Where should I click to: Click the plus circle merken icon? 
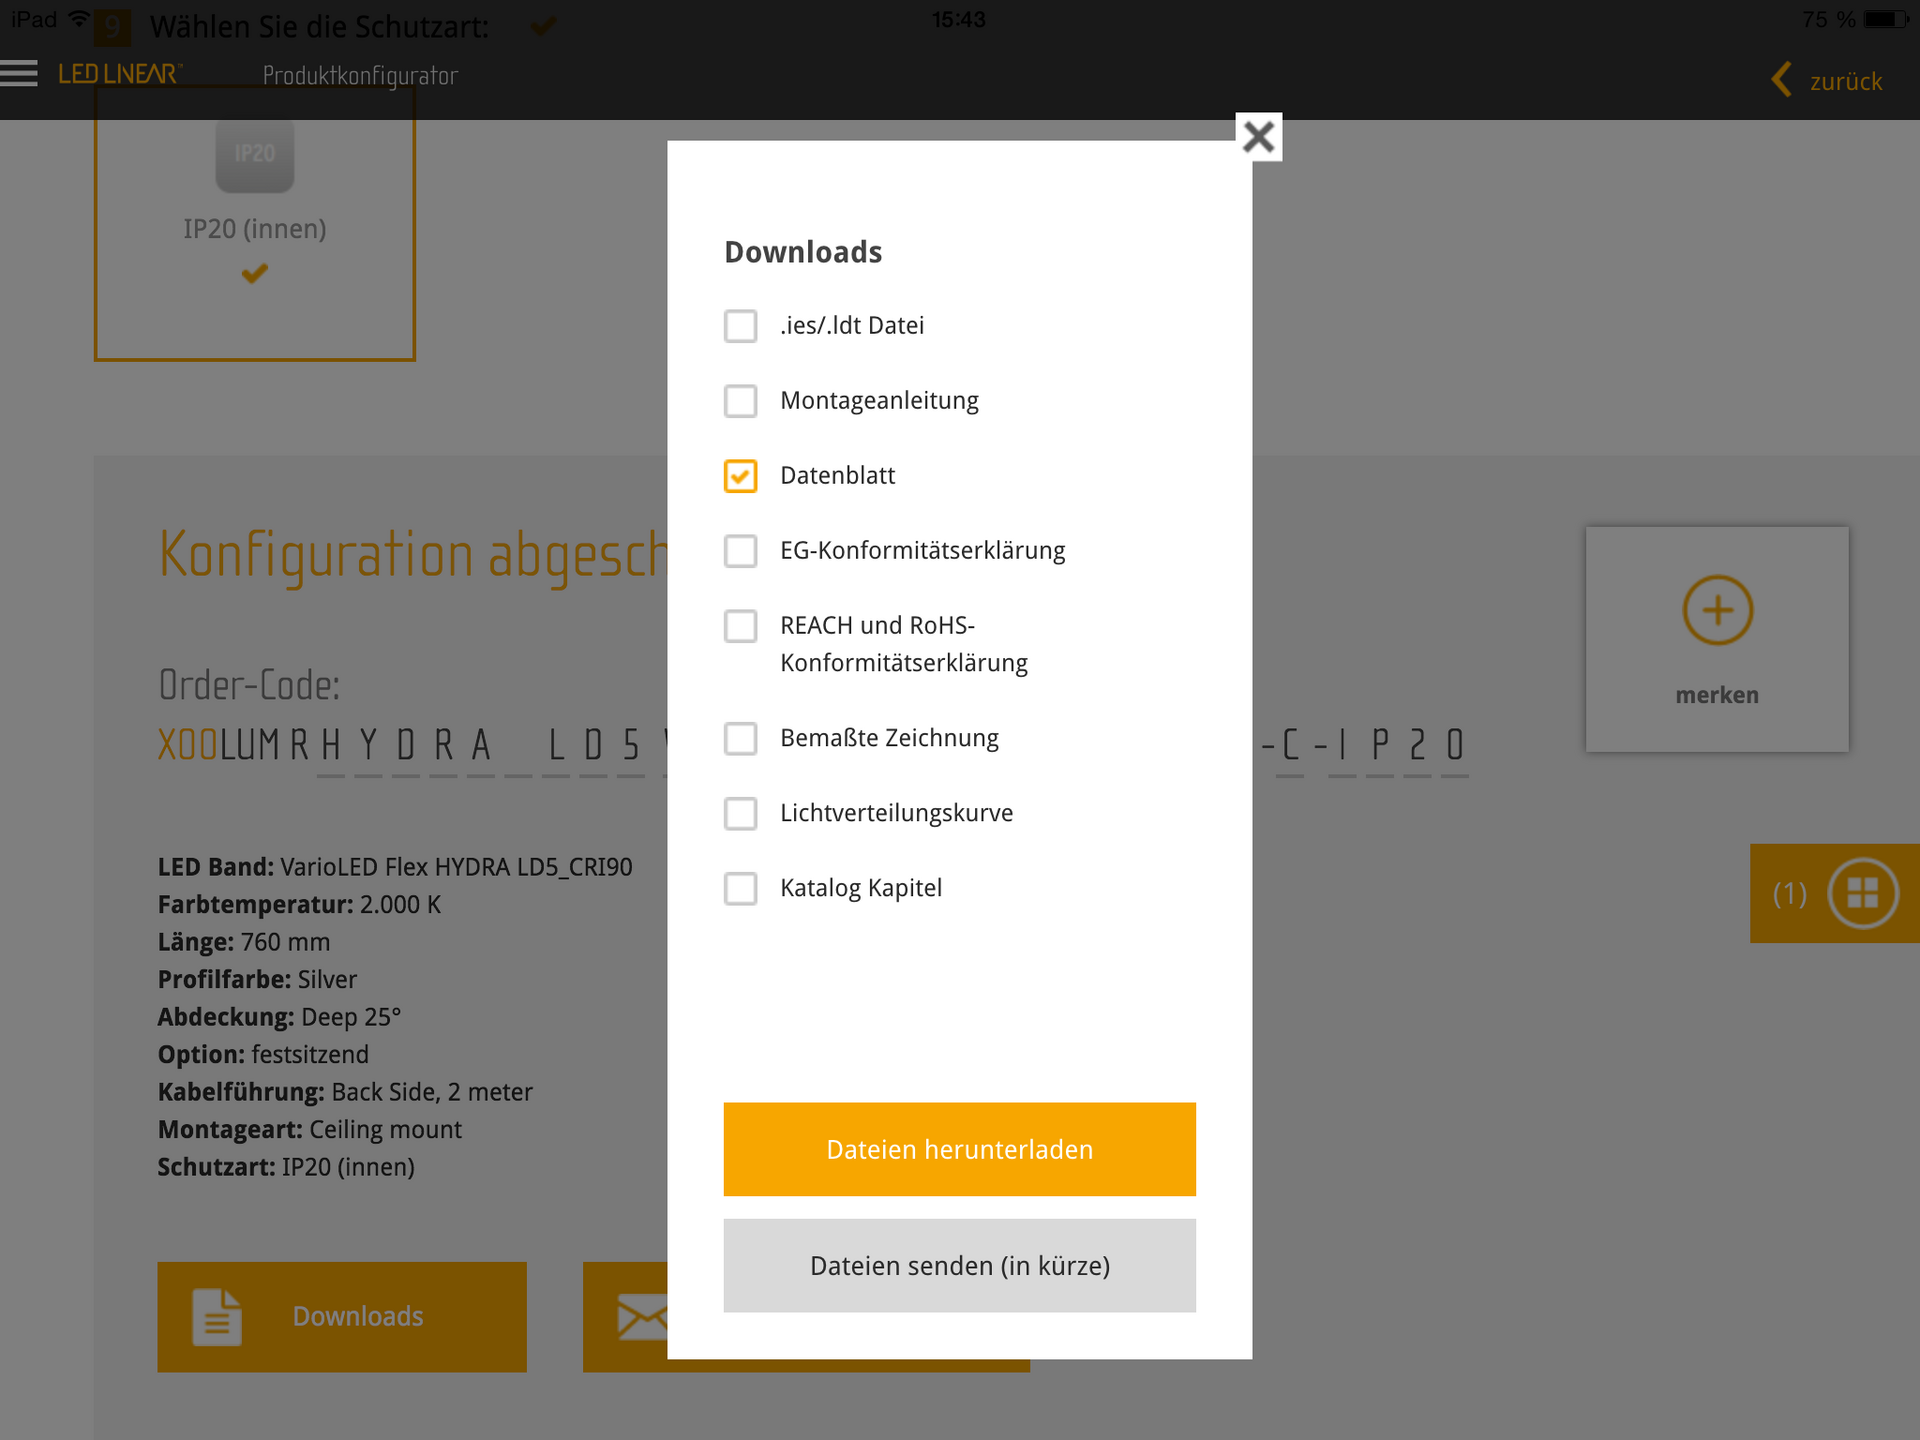pyautogui.click(x=1717, y=610)
